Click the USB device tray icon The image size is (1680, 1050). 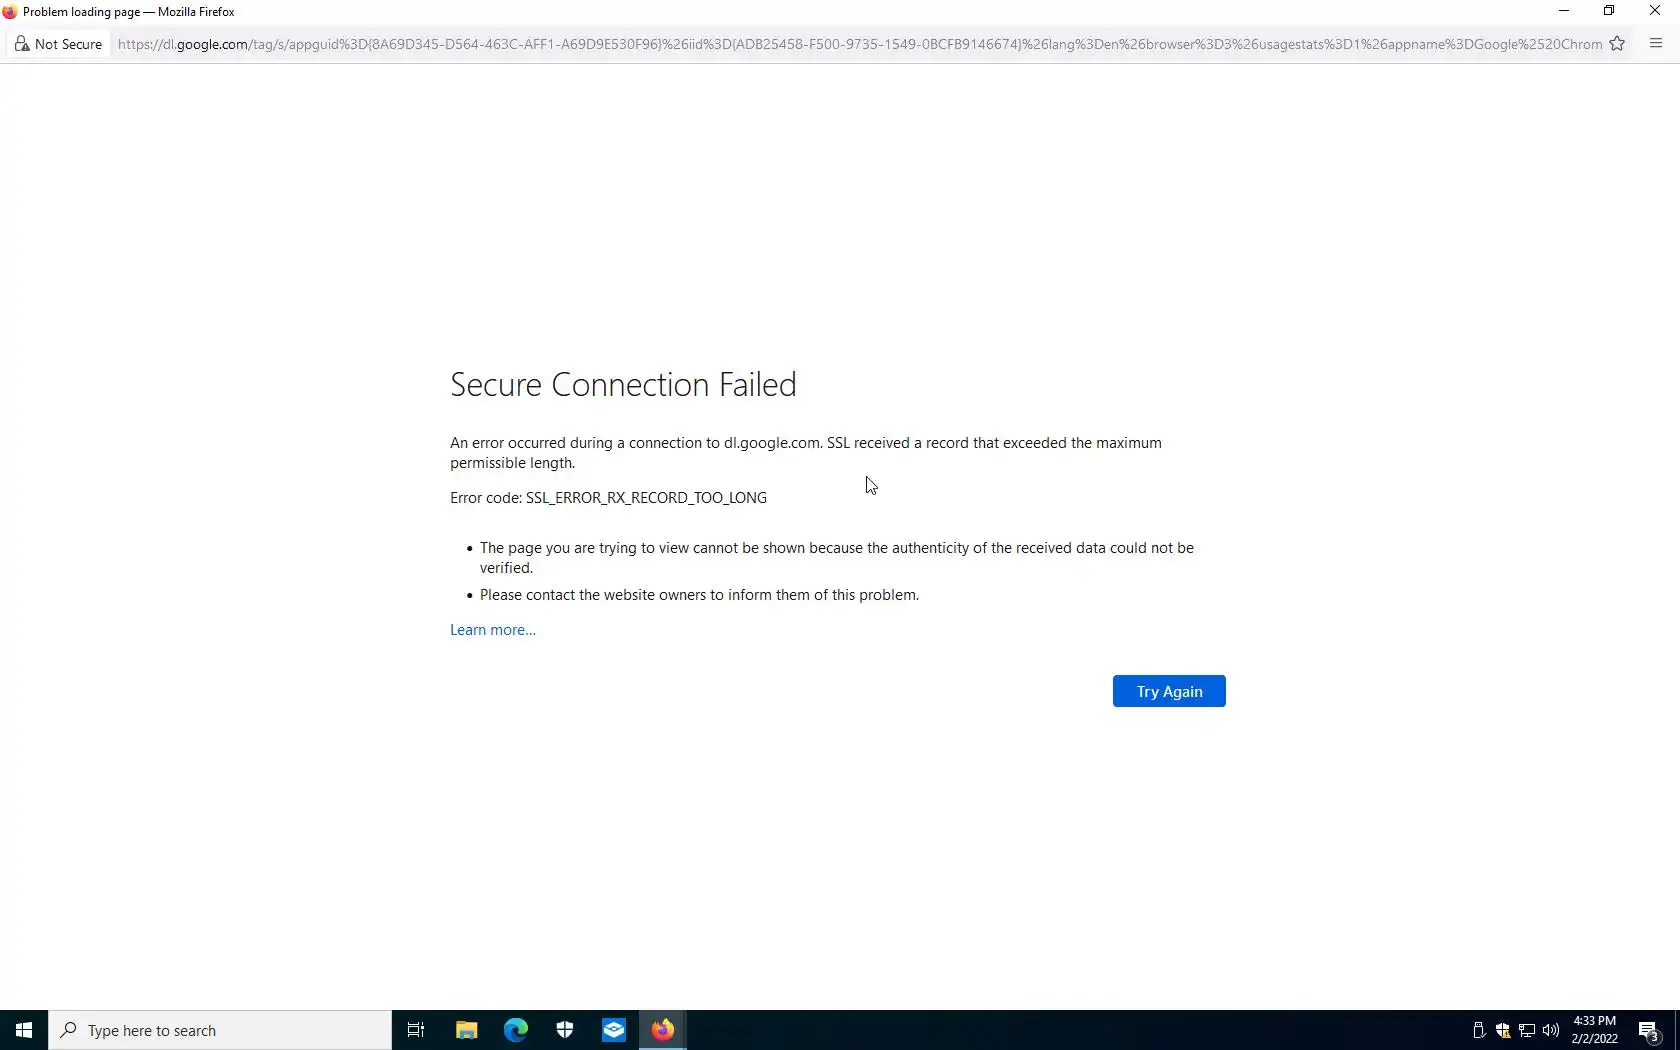1479,1031
